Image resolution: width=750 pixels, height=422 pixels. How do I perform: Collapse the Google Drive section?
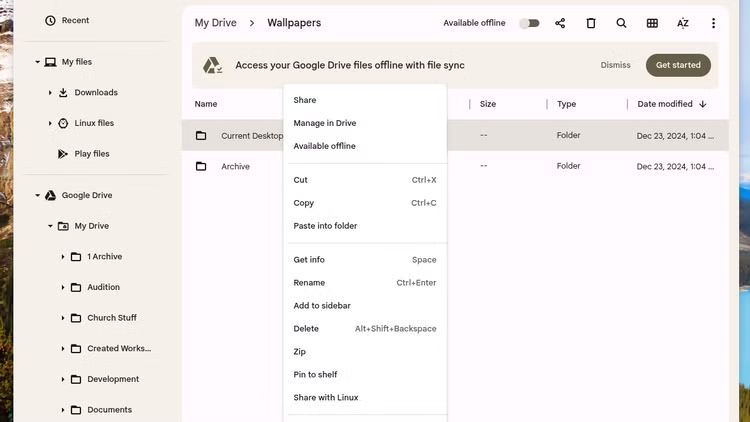38,196
